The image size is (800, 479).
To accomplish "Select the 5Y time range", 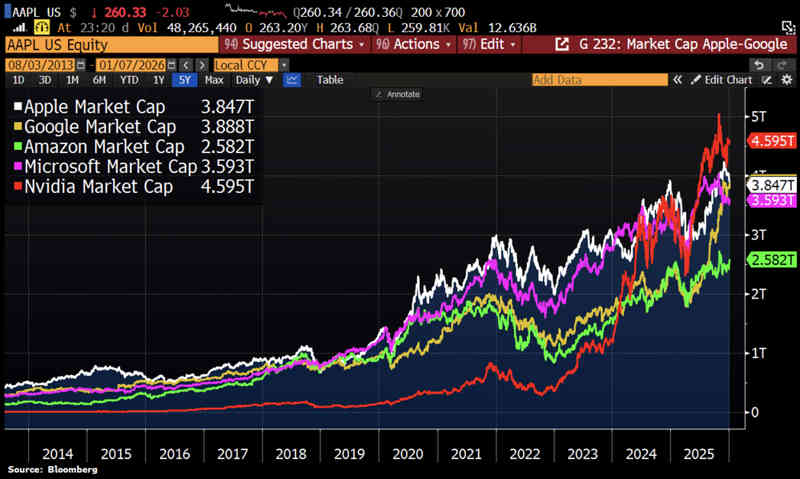I will pyautogui.click(x=185, y=79).
